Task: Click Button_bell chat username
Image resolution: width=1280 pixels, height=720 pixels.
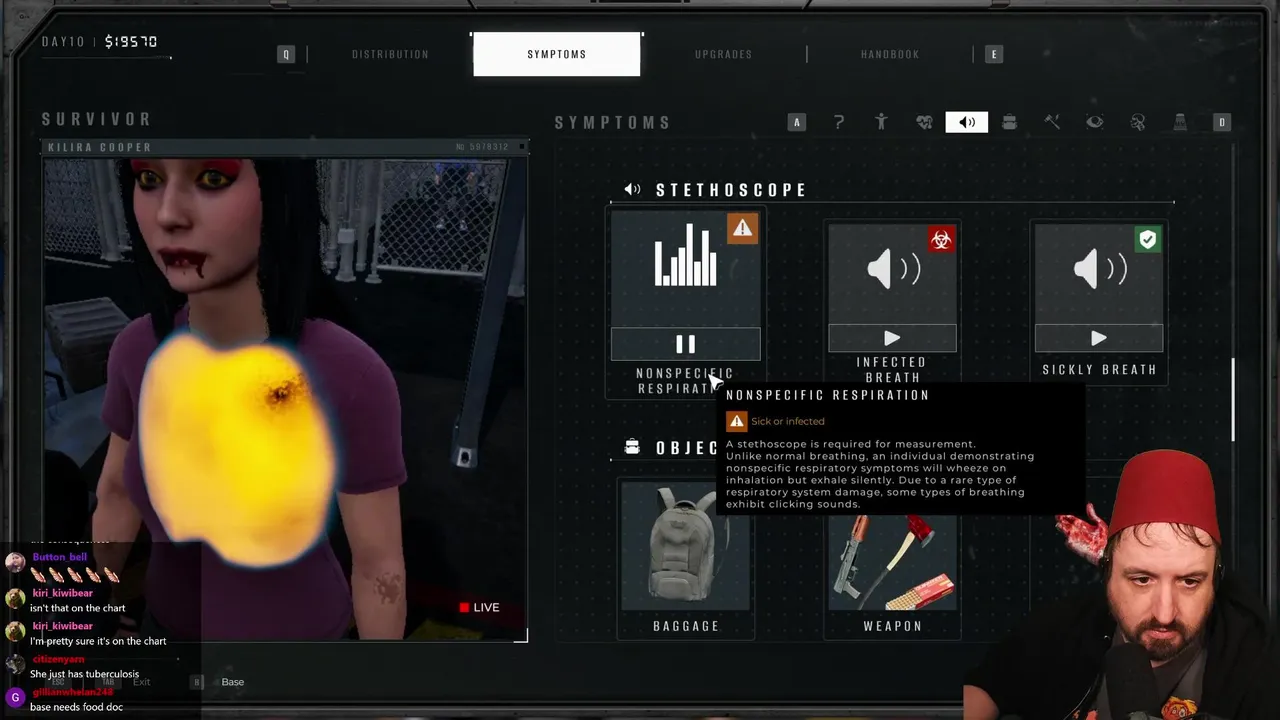Action: click(x=60, y=557)
